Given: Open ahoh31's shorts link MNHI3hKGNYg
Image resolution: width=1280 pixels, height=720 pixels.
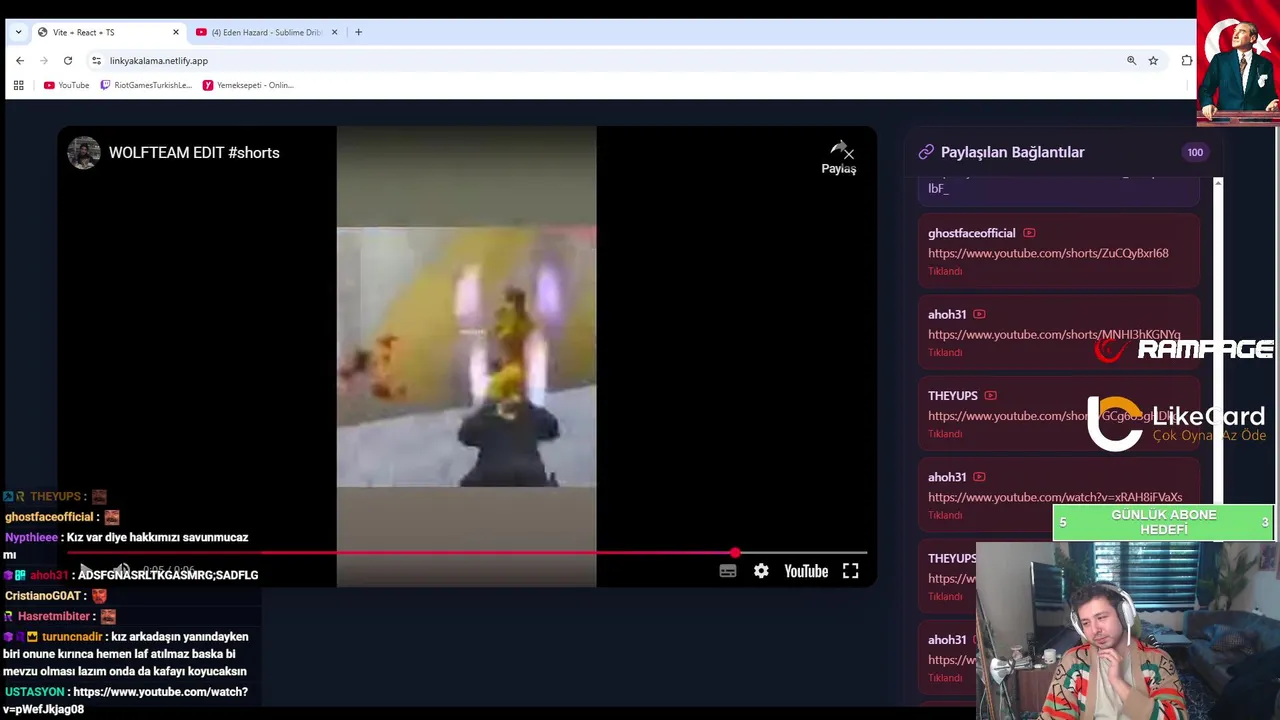Looking at the screenshot, I should [1054, 335].
